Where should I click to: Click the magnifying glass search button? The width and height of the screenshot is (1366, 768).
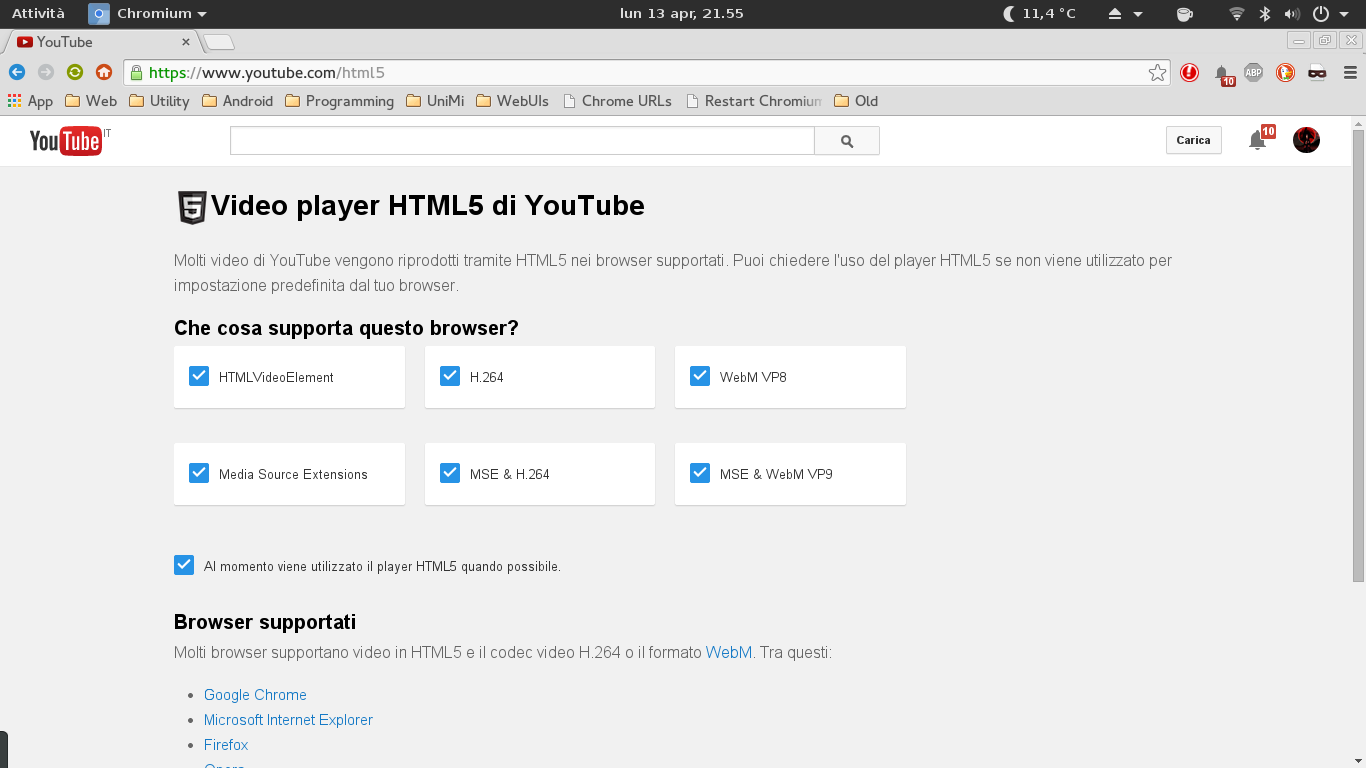point(847,141)
